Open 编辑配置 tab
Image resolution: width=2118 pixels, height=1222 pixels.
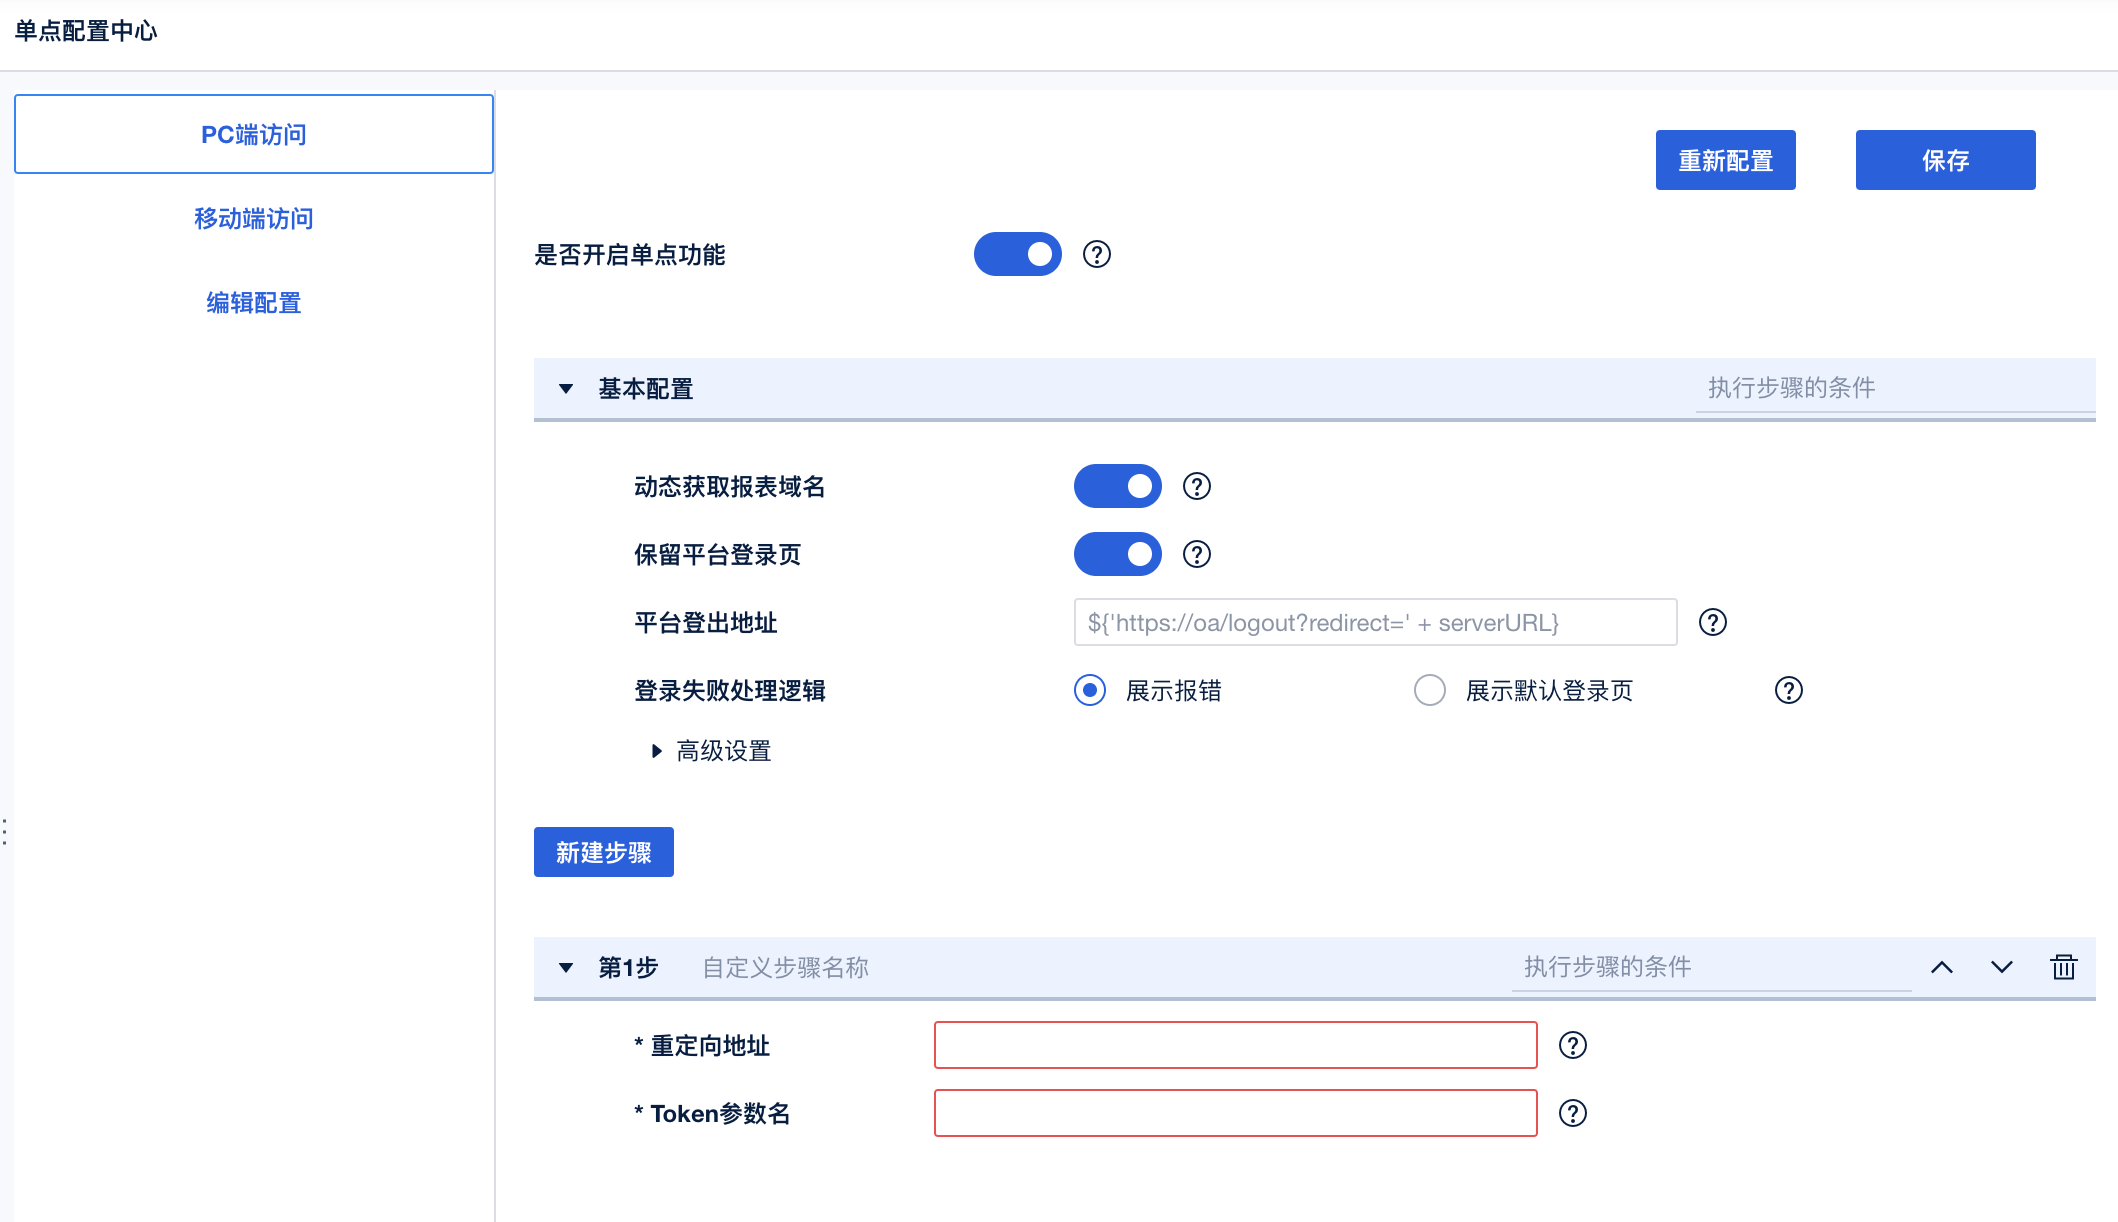(254, 303)
